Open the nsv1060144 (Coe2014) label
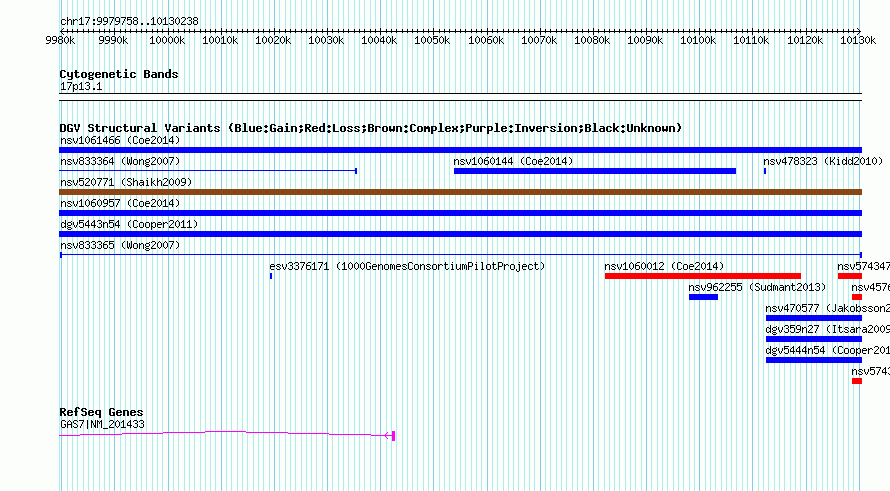 (513, 161)
